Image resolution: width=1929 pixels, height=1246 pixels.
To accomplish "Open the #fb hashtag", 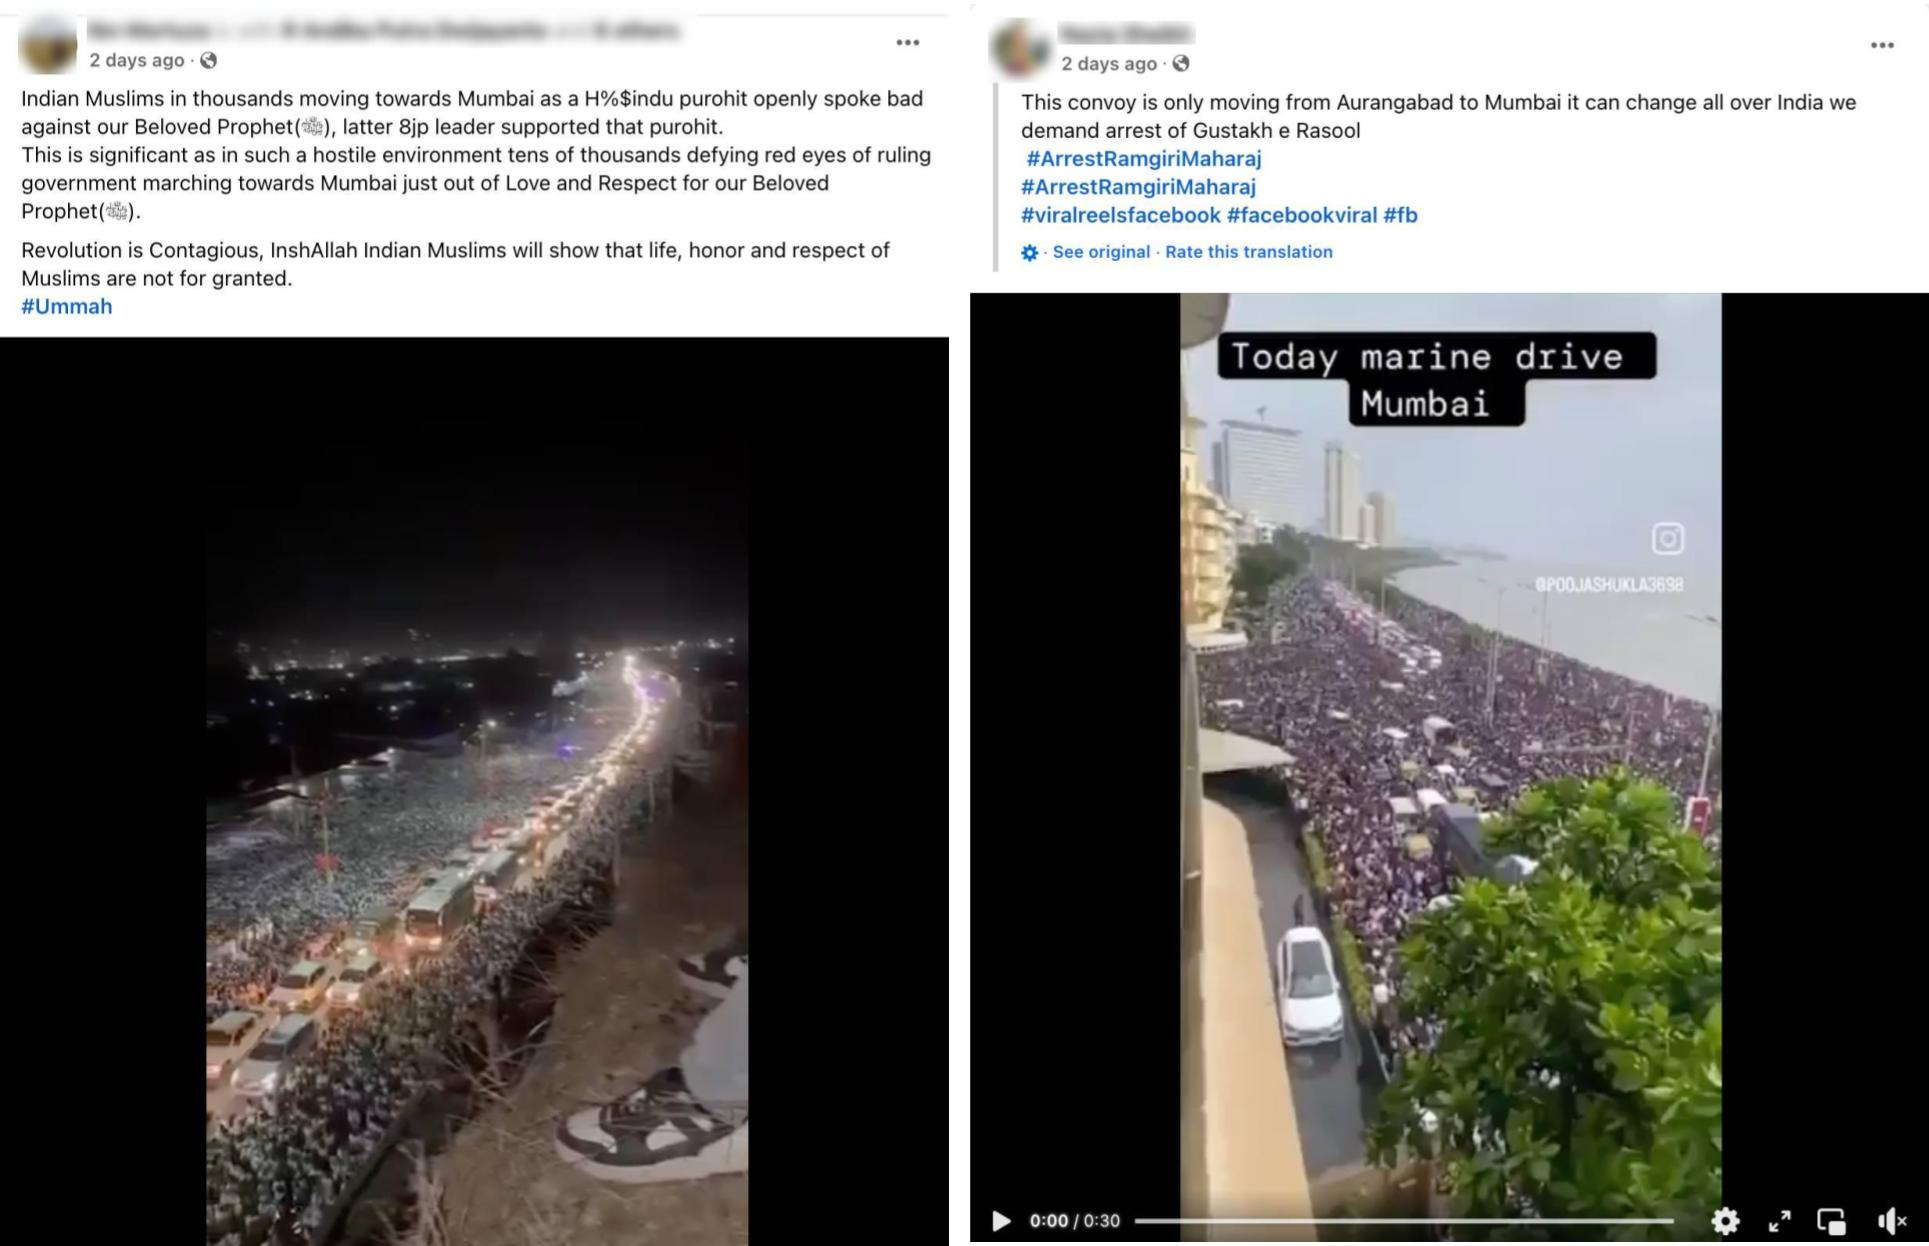I will coord(1400,215).
